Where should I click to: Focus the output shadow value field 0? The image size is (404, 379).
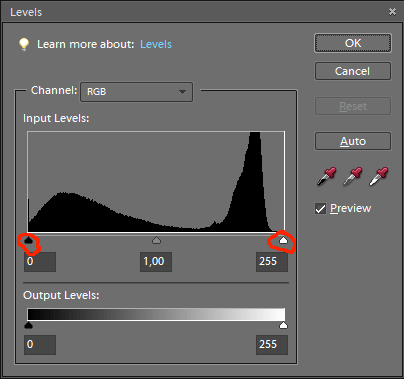tap(40, 345)
